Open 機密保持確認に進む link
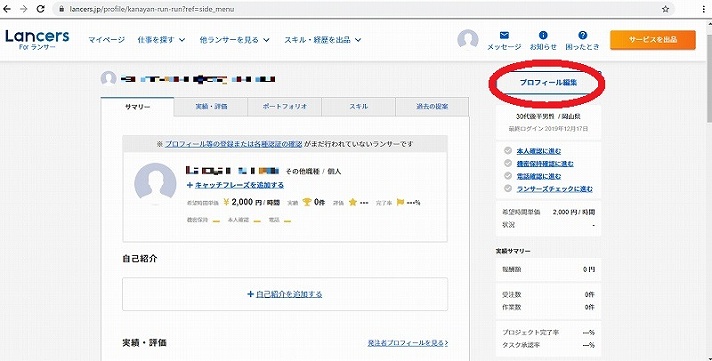The image size is (712, 361). 545,163
